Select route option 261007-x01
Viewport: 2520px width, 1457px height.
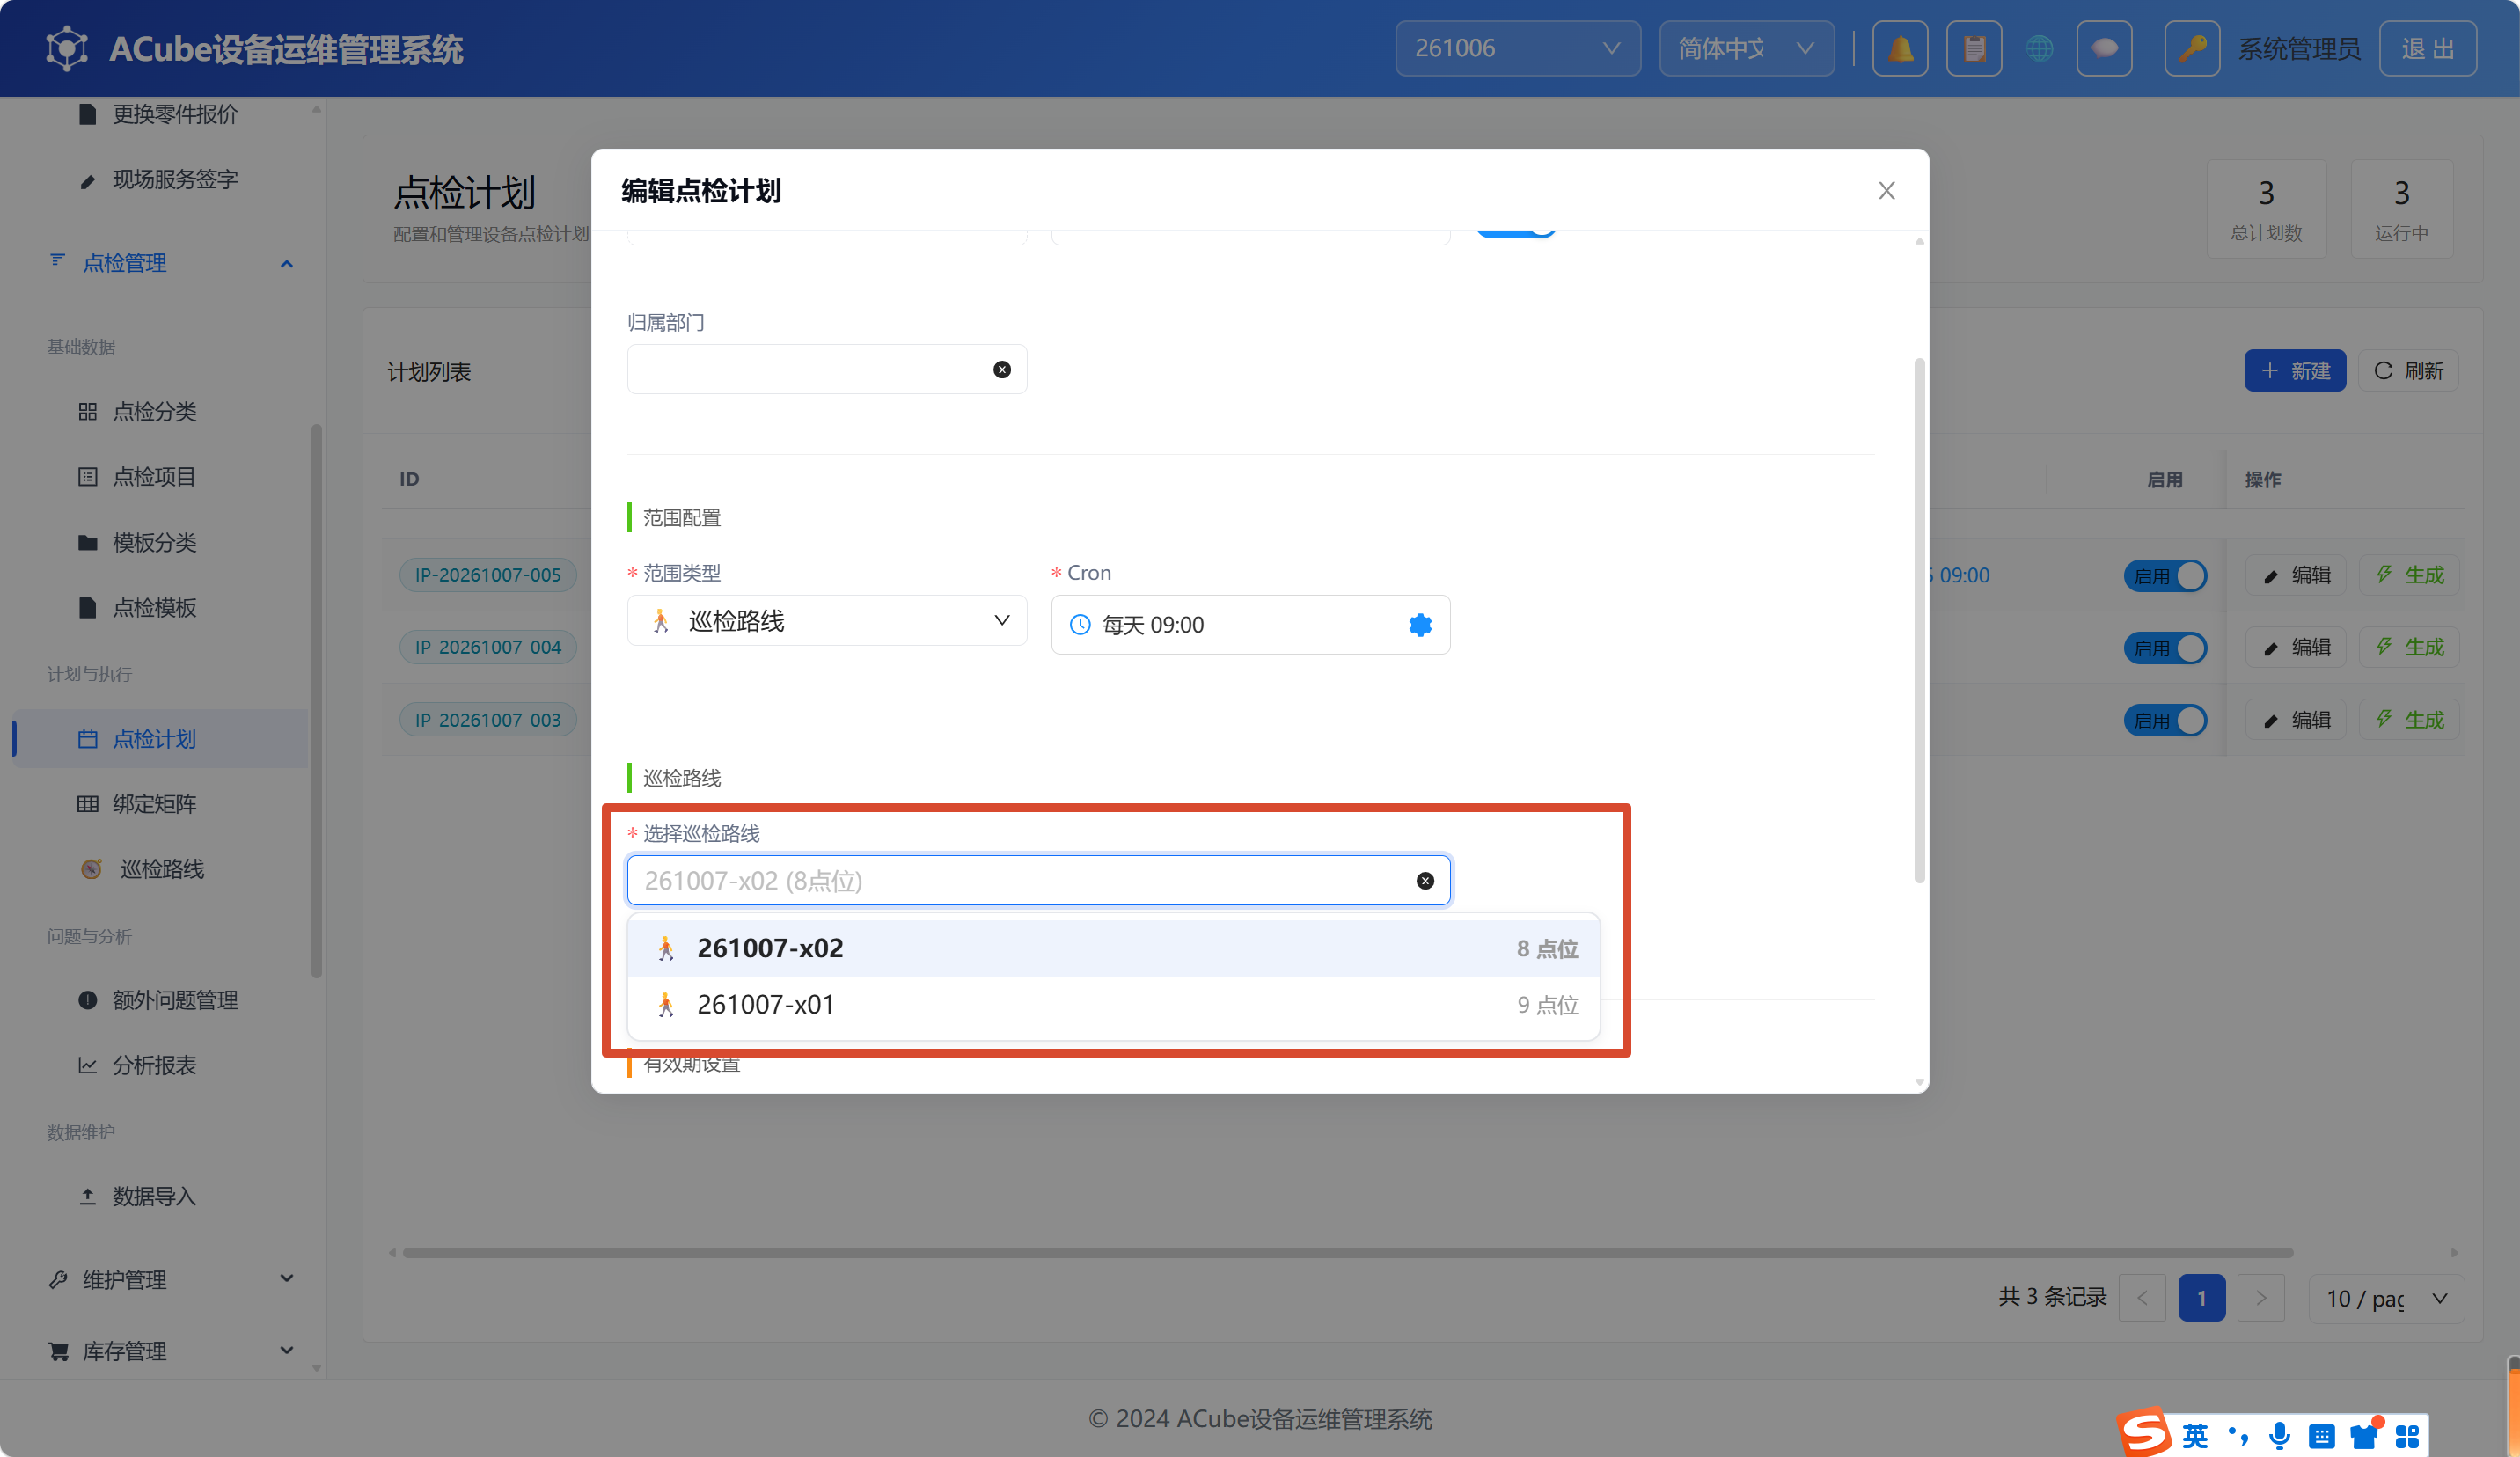pyautogui.click(x=1113, y=1004)
